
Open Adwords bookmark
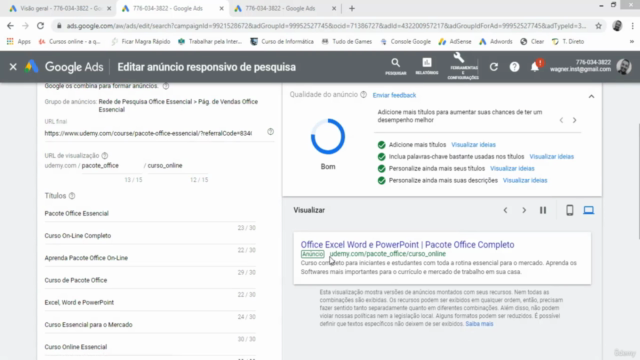point(496,42)
